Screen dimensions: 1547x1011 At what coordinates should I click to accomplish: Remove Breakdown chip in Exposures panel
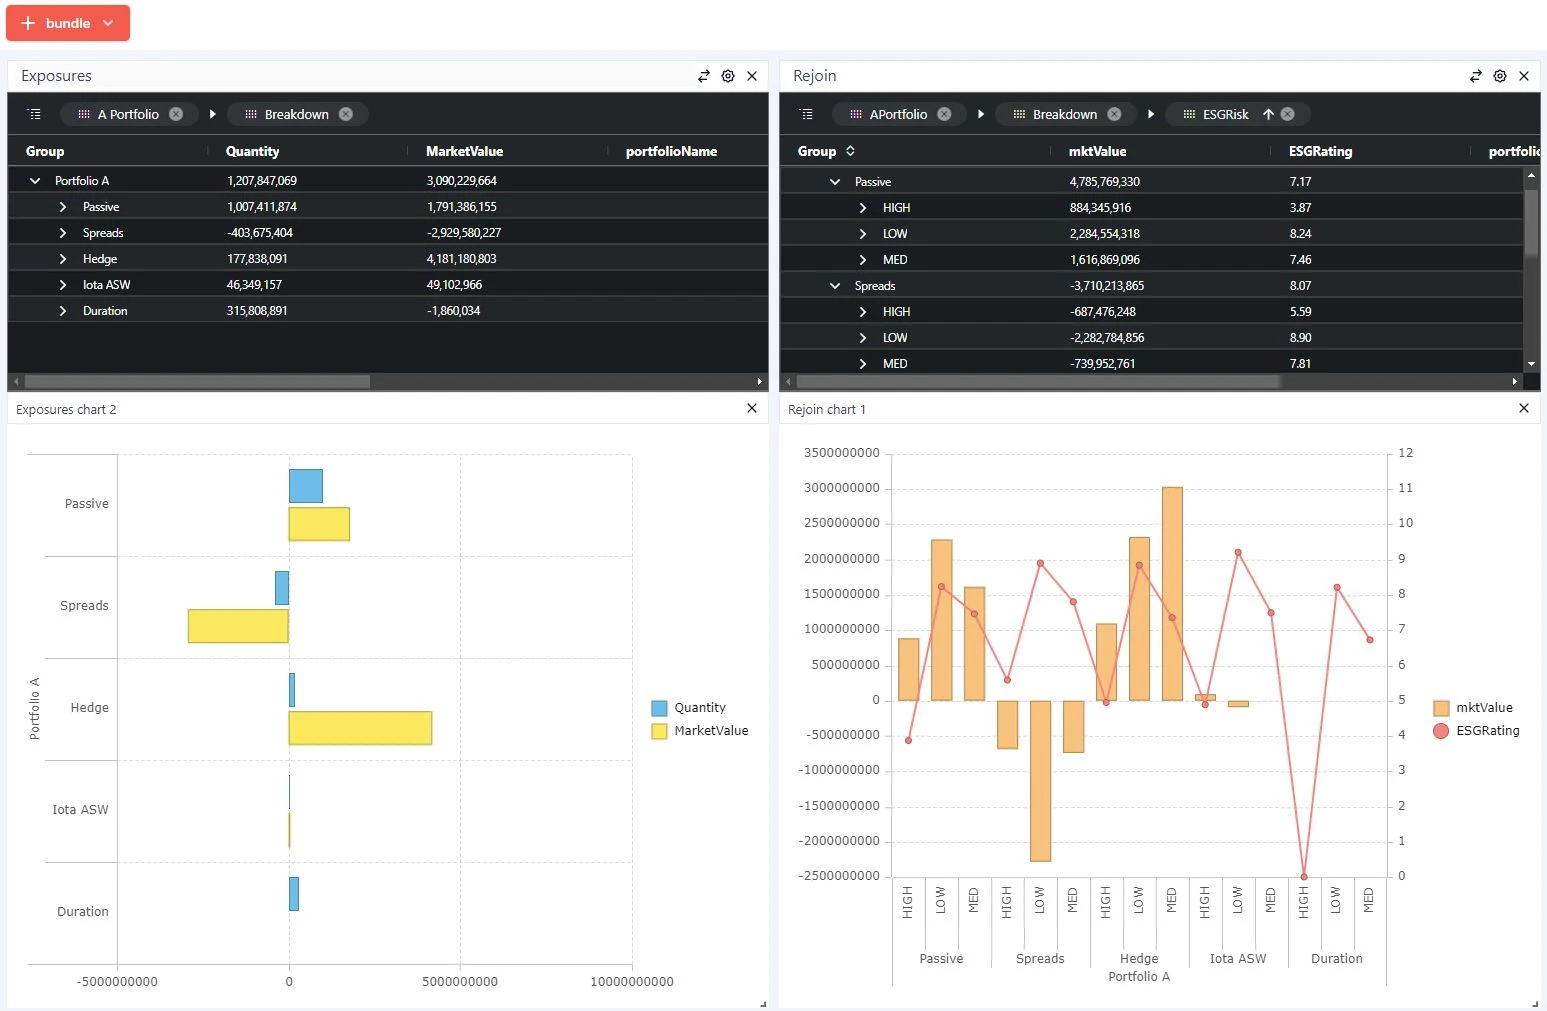(346, 114)
